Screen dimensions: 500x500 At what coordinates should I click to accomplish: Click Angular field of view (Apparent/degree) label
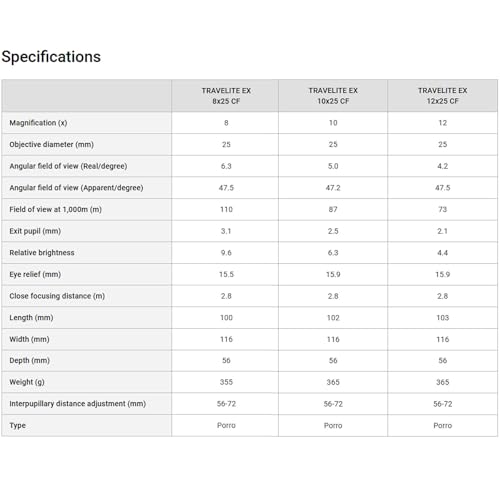76,188
